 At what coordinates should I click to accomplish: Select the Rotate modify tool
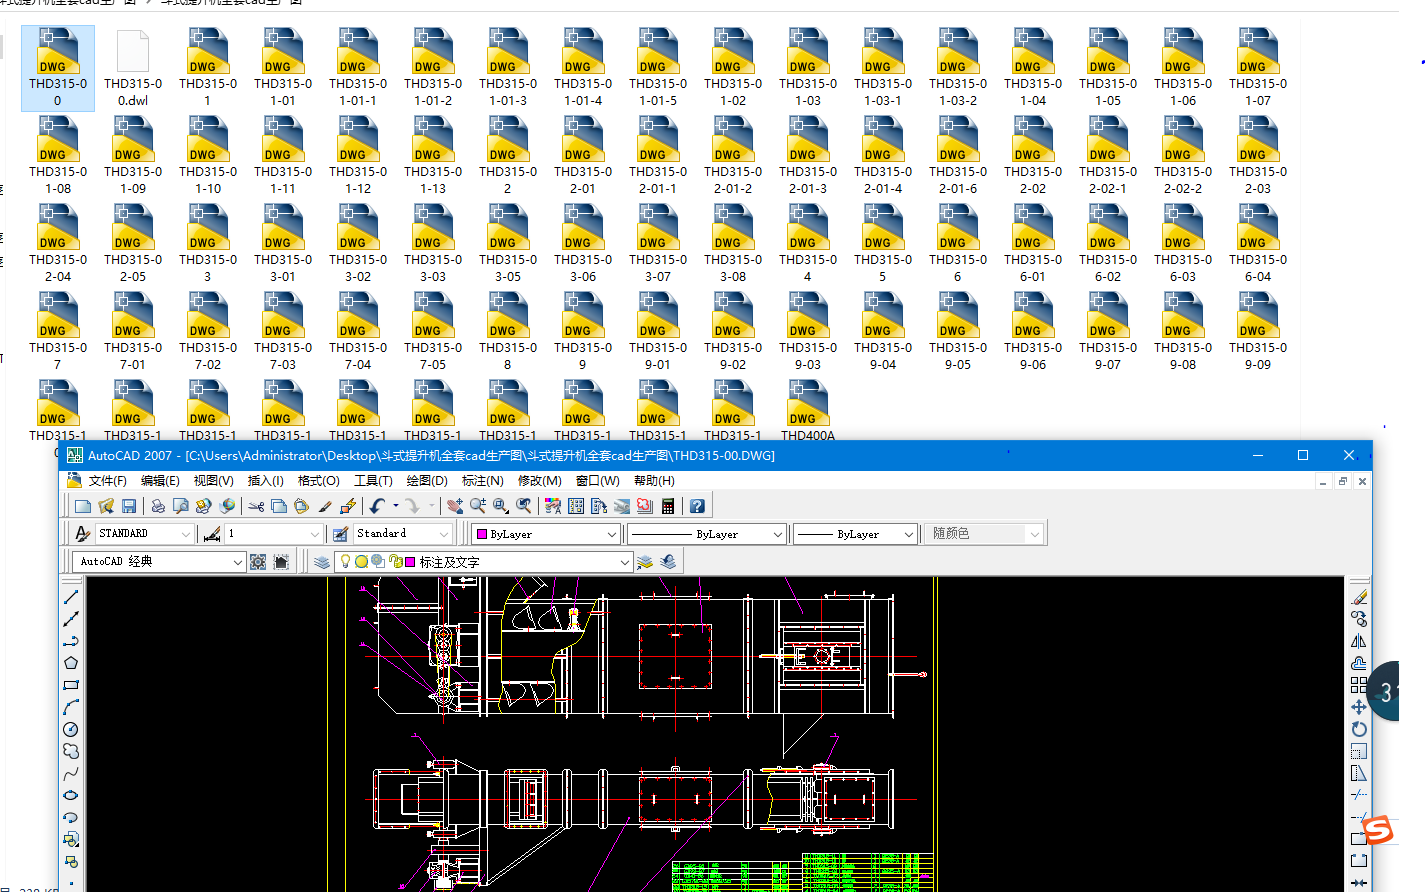point(1359,729)
